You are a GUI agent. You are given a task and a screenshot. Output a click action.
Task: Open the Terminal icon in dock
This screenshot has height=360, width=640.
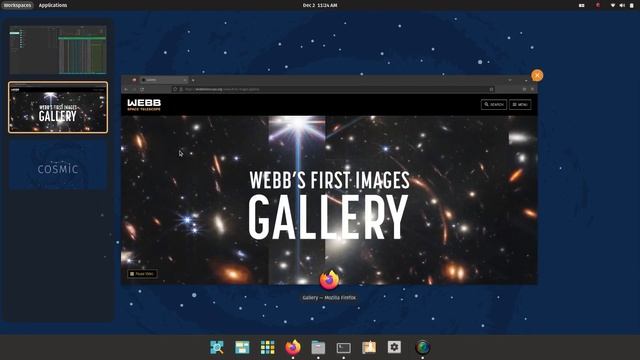(x=343, y=347)
